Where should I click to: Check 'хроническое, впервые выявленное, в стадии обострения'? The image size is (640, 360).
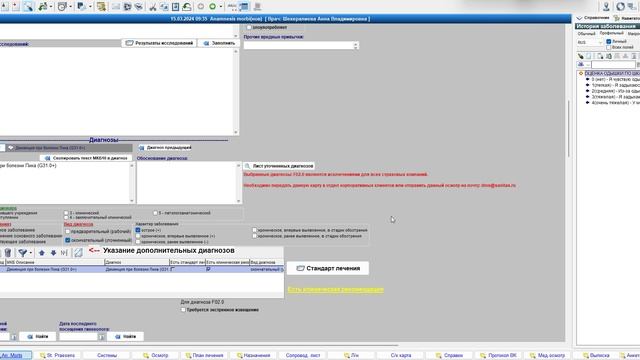(254, 230)
